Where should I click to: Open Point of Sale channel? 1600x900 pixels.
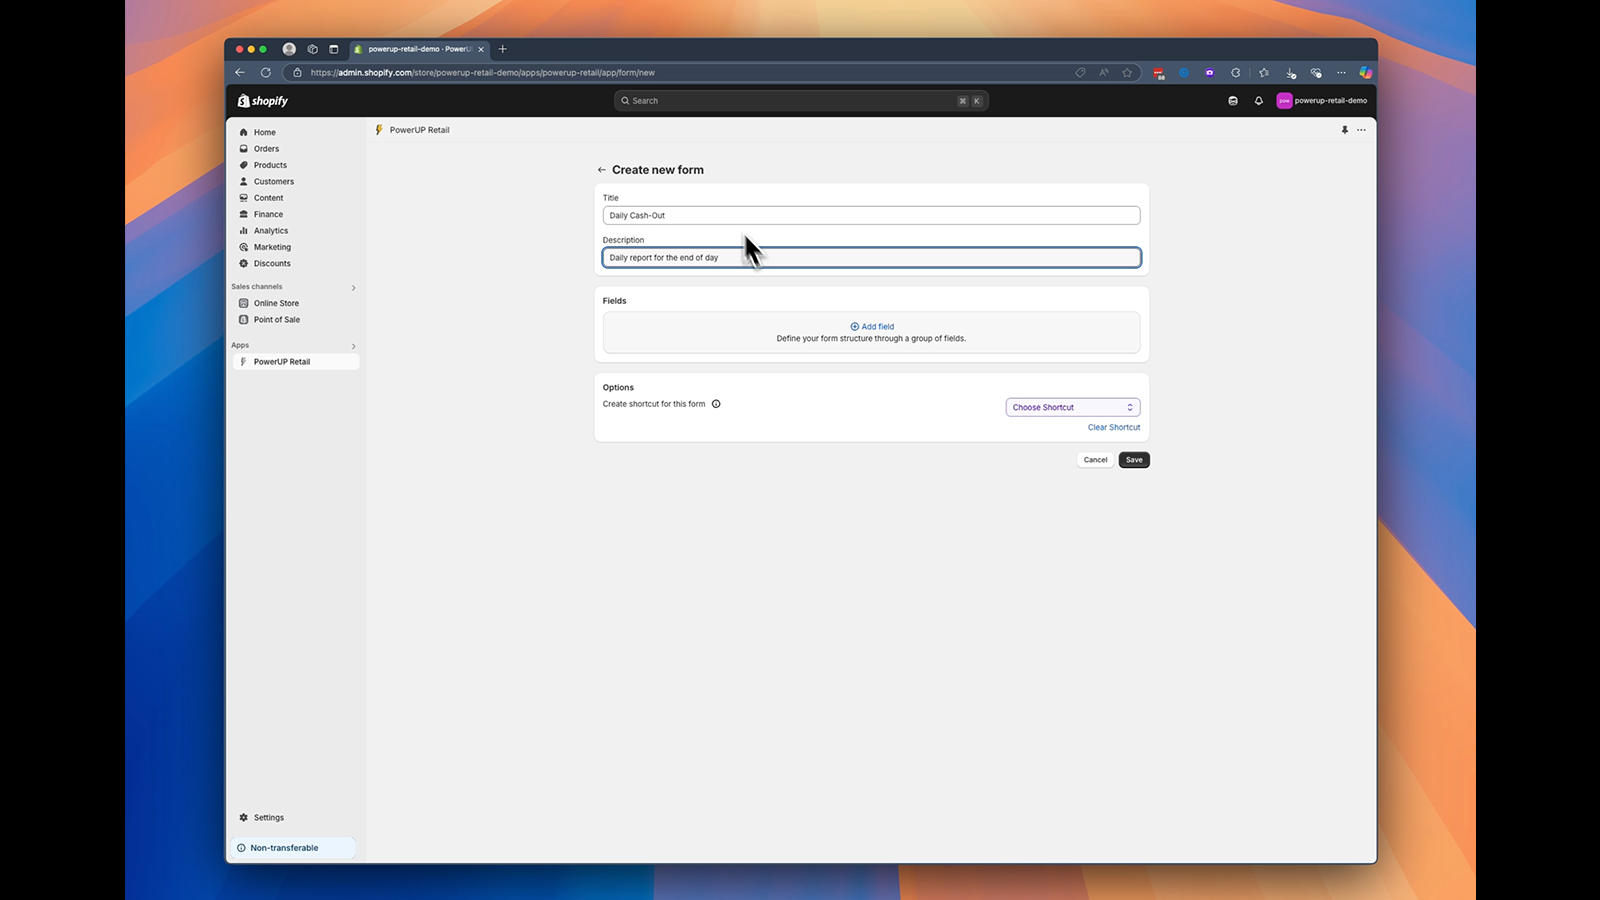[276, 320]
